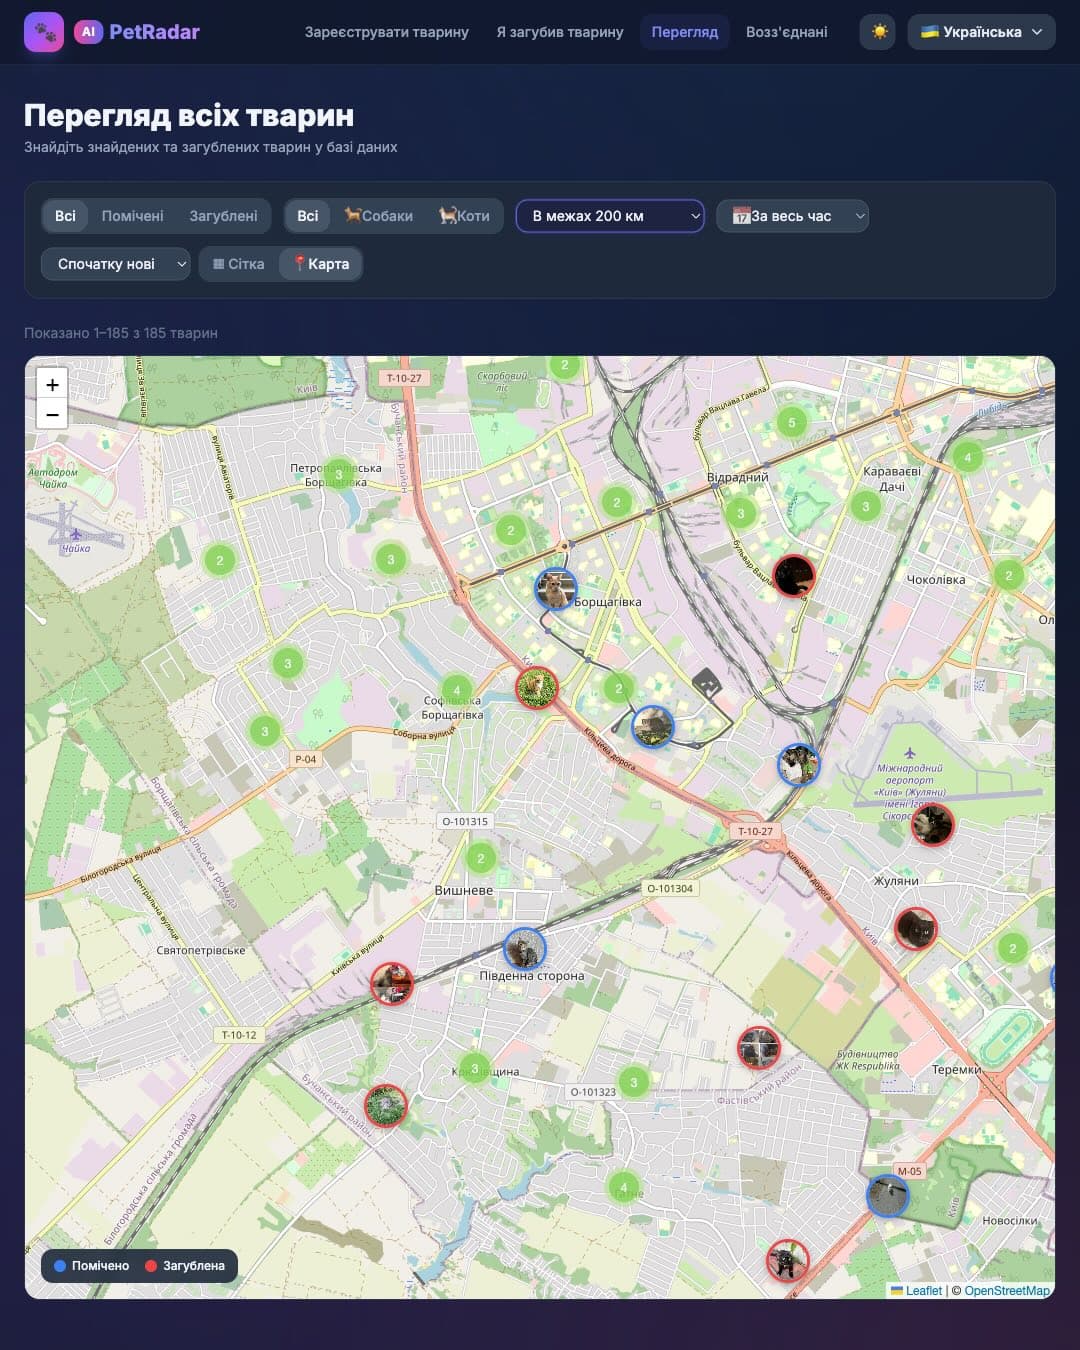
Task: Expand the За весь час date filter
Action: [x=792, y=216]
